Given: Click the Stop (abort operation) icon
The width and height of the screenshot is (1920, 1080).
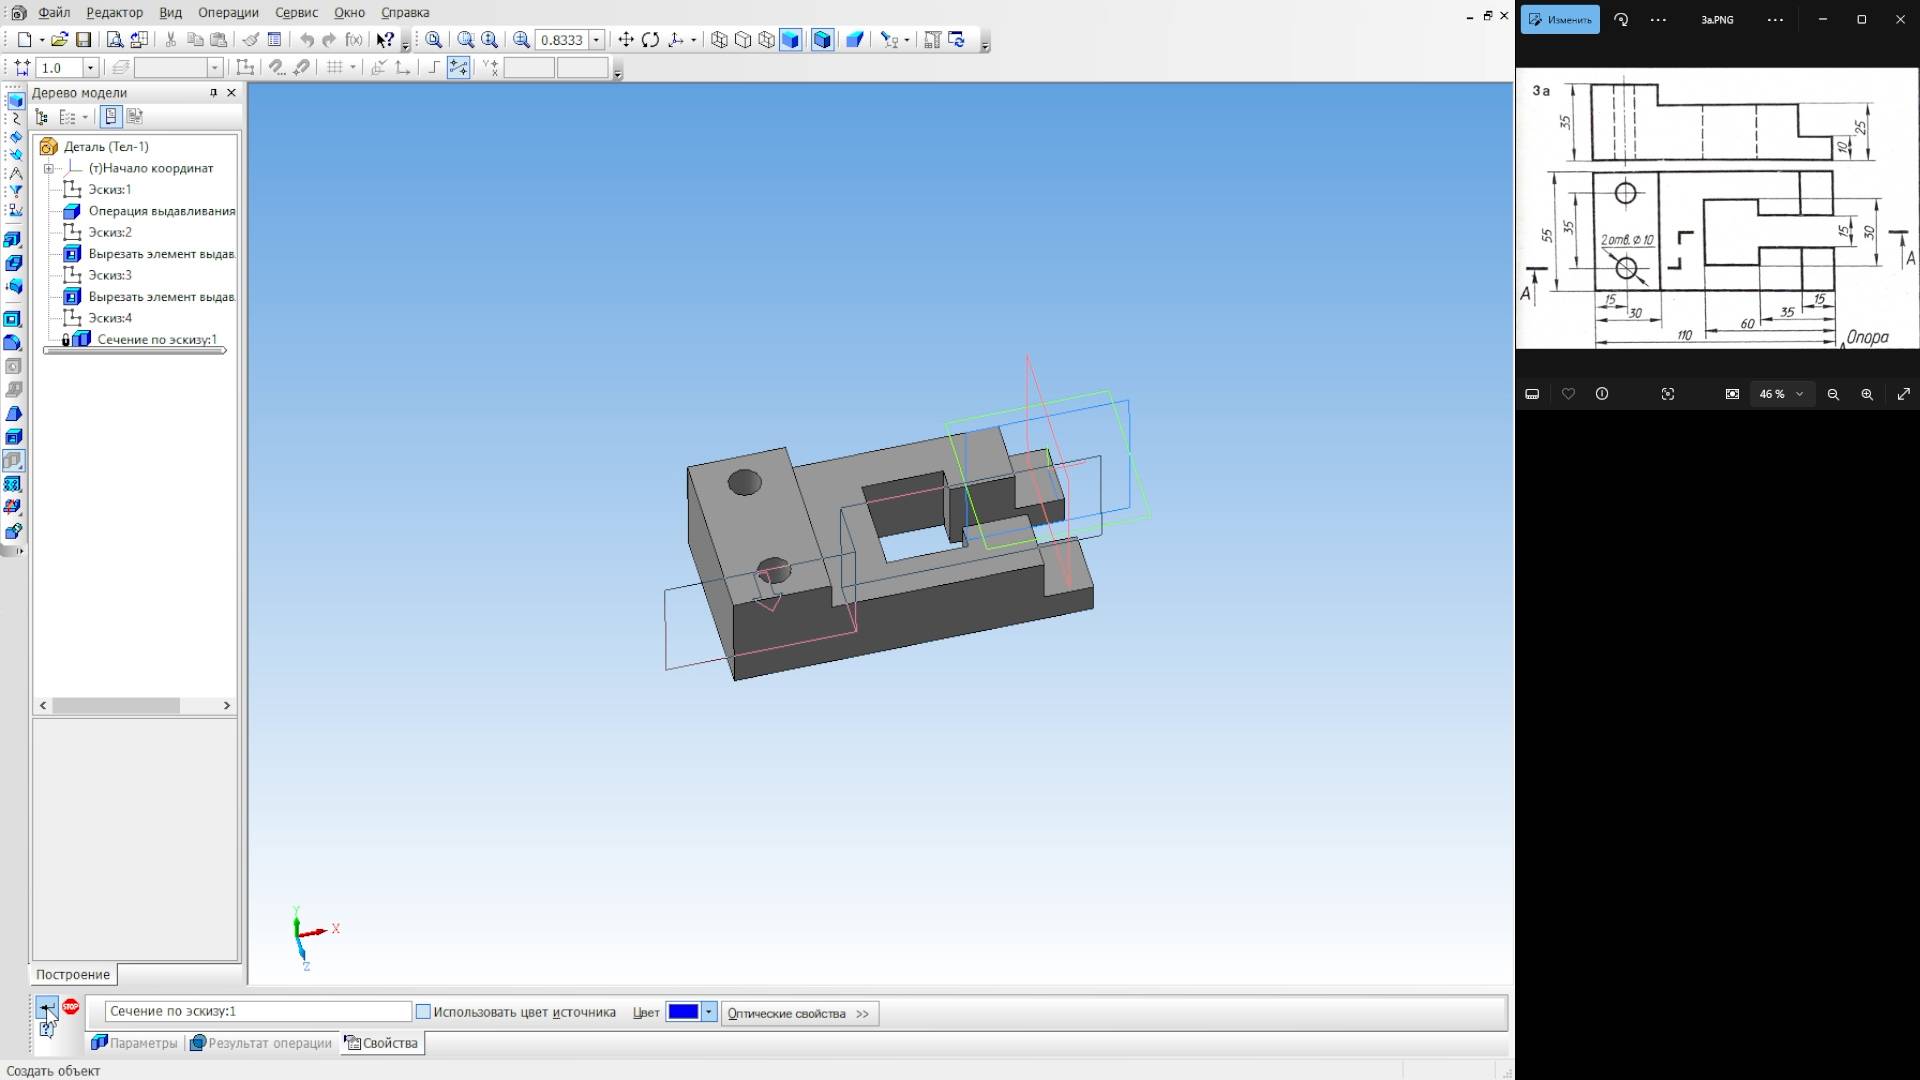Looking at the screenshot, I should 70,1007.
